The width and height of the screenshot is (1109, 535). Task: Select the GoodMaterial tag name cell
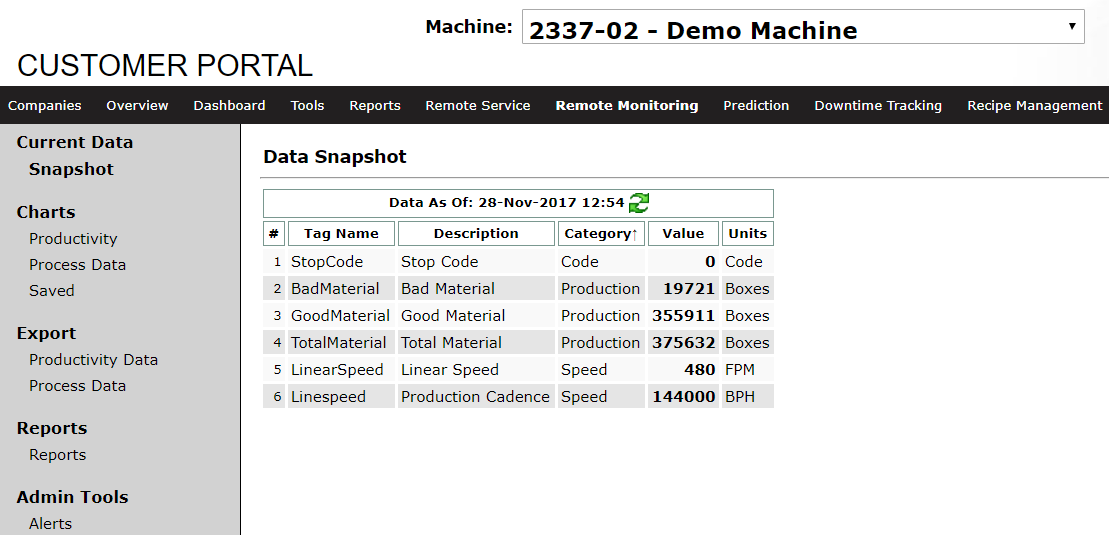pos(342,316)
